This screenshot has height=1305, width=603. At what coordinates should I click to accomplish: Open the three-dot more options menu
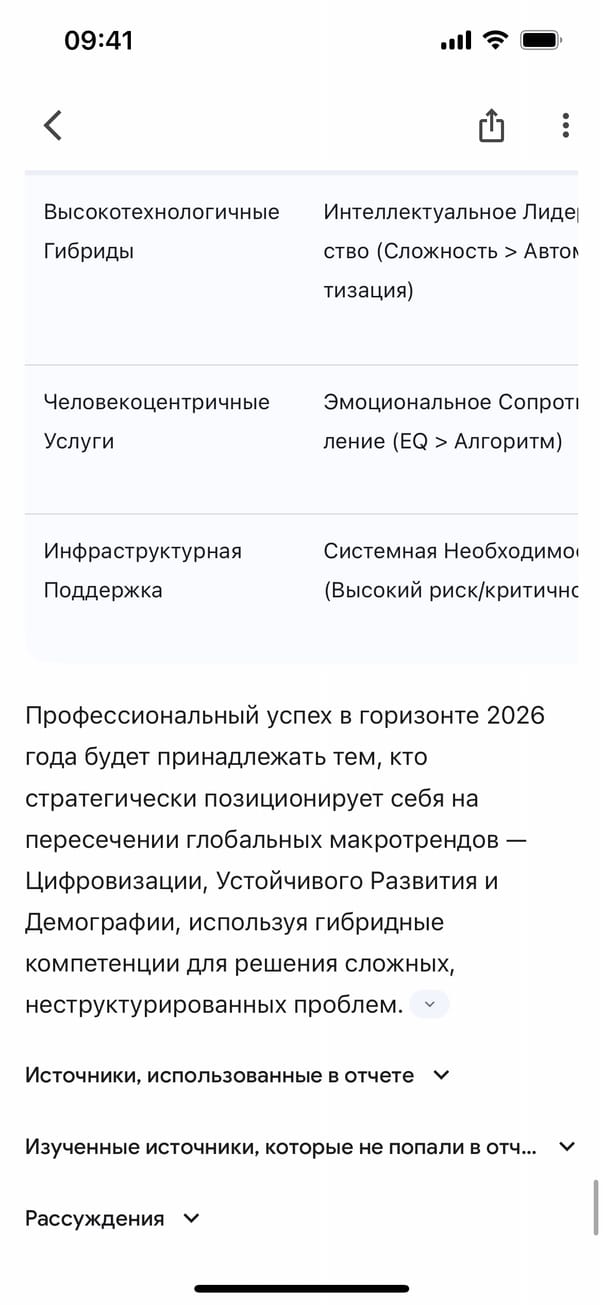coord(565,126)
